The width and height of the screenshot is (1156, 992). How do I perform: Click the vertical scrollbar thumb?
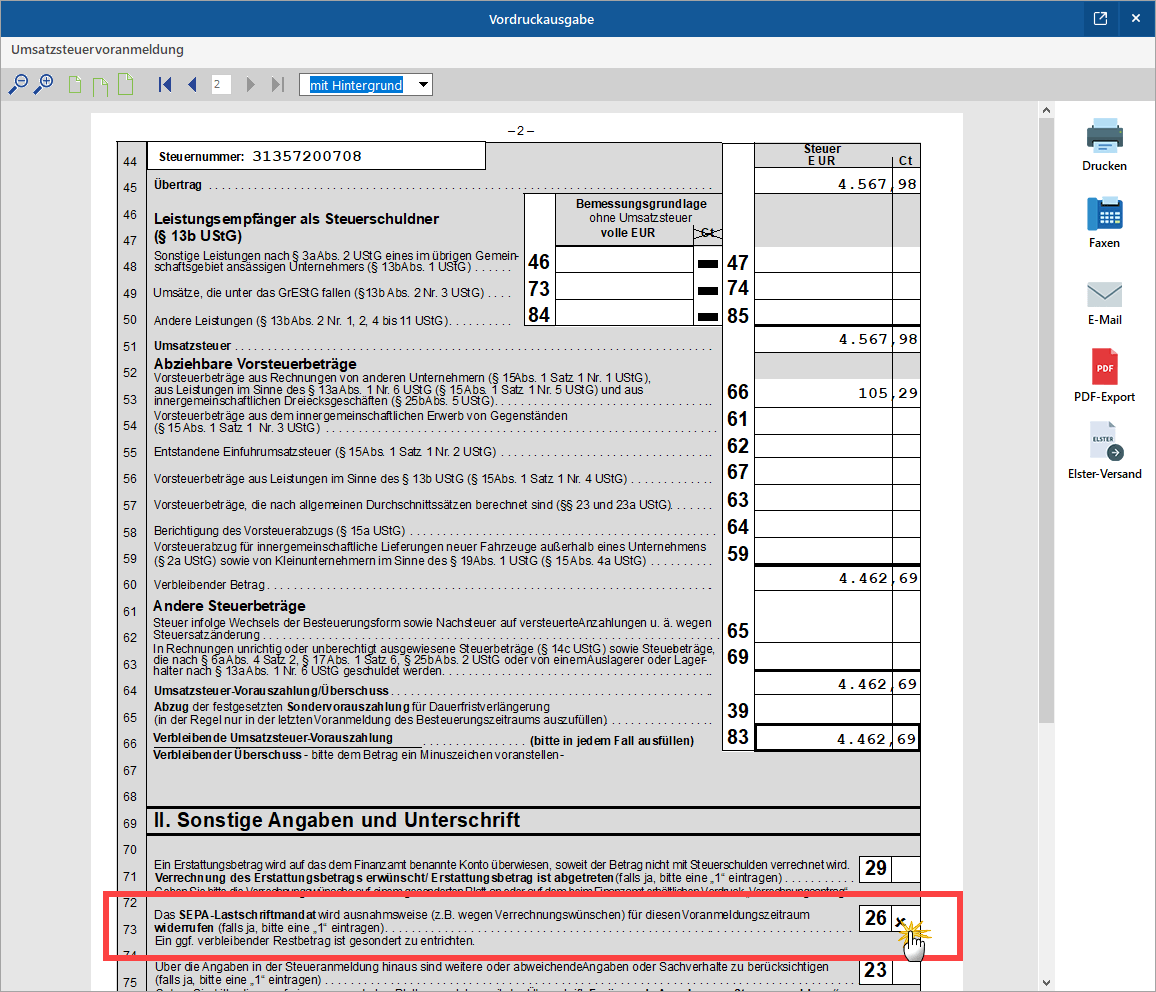[x=1046, y=420]
